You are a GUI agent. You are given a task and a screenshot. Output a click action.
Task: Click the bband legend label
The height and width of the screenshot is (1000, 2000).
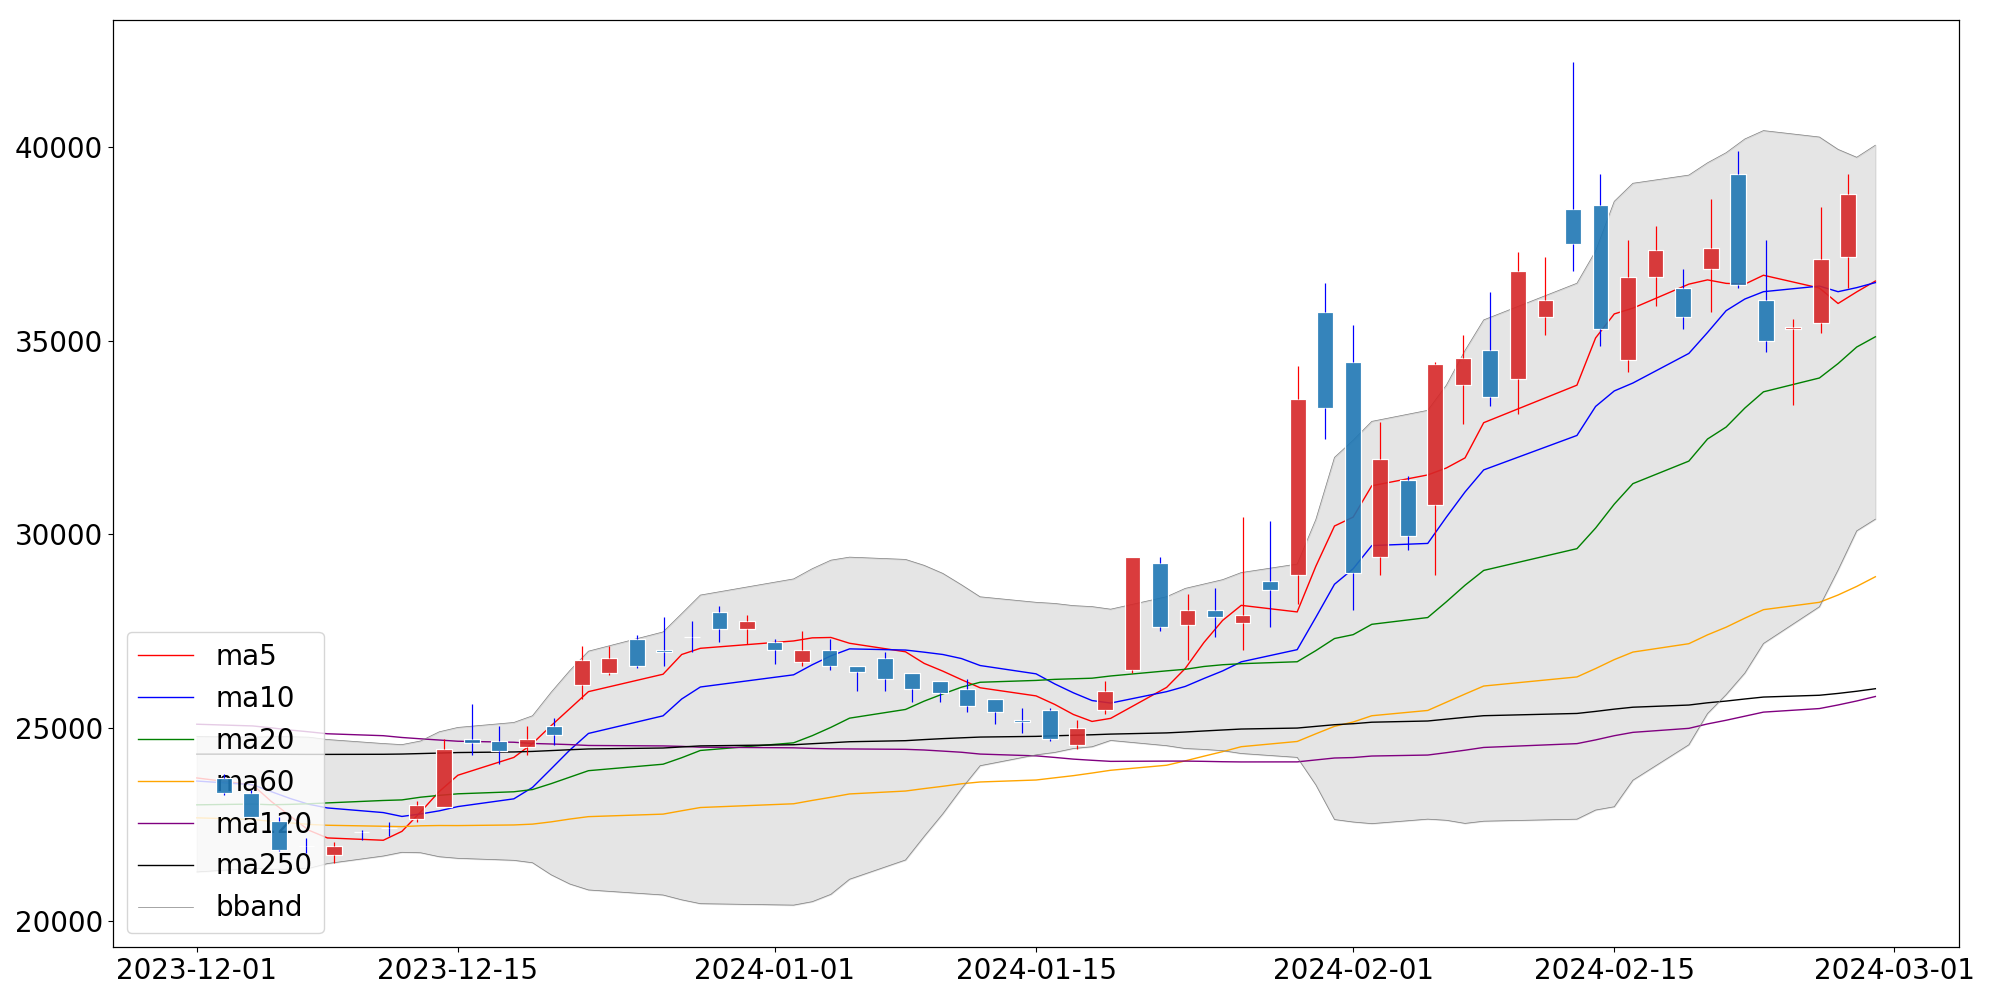point(259,907)
